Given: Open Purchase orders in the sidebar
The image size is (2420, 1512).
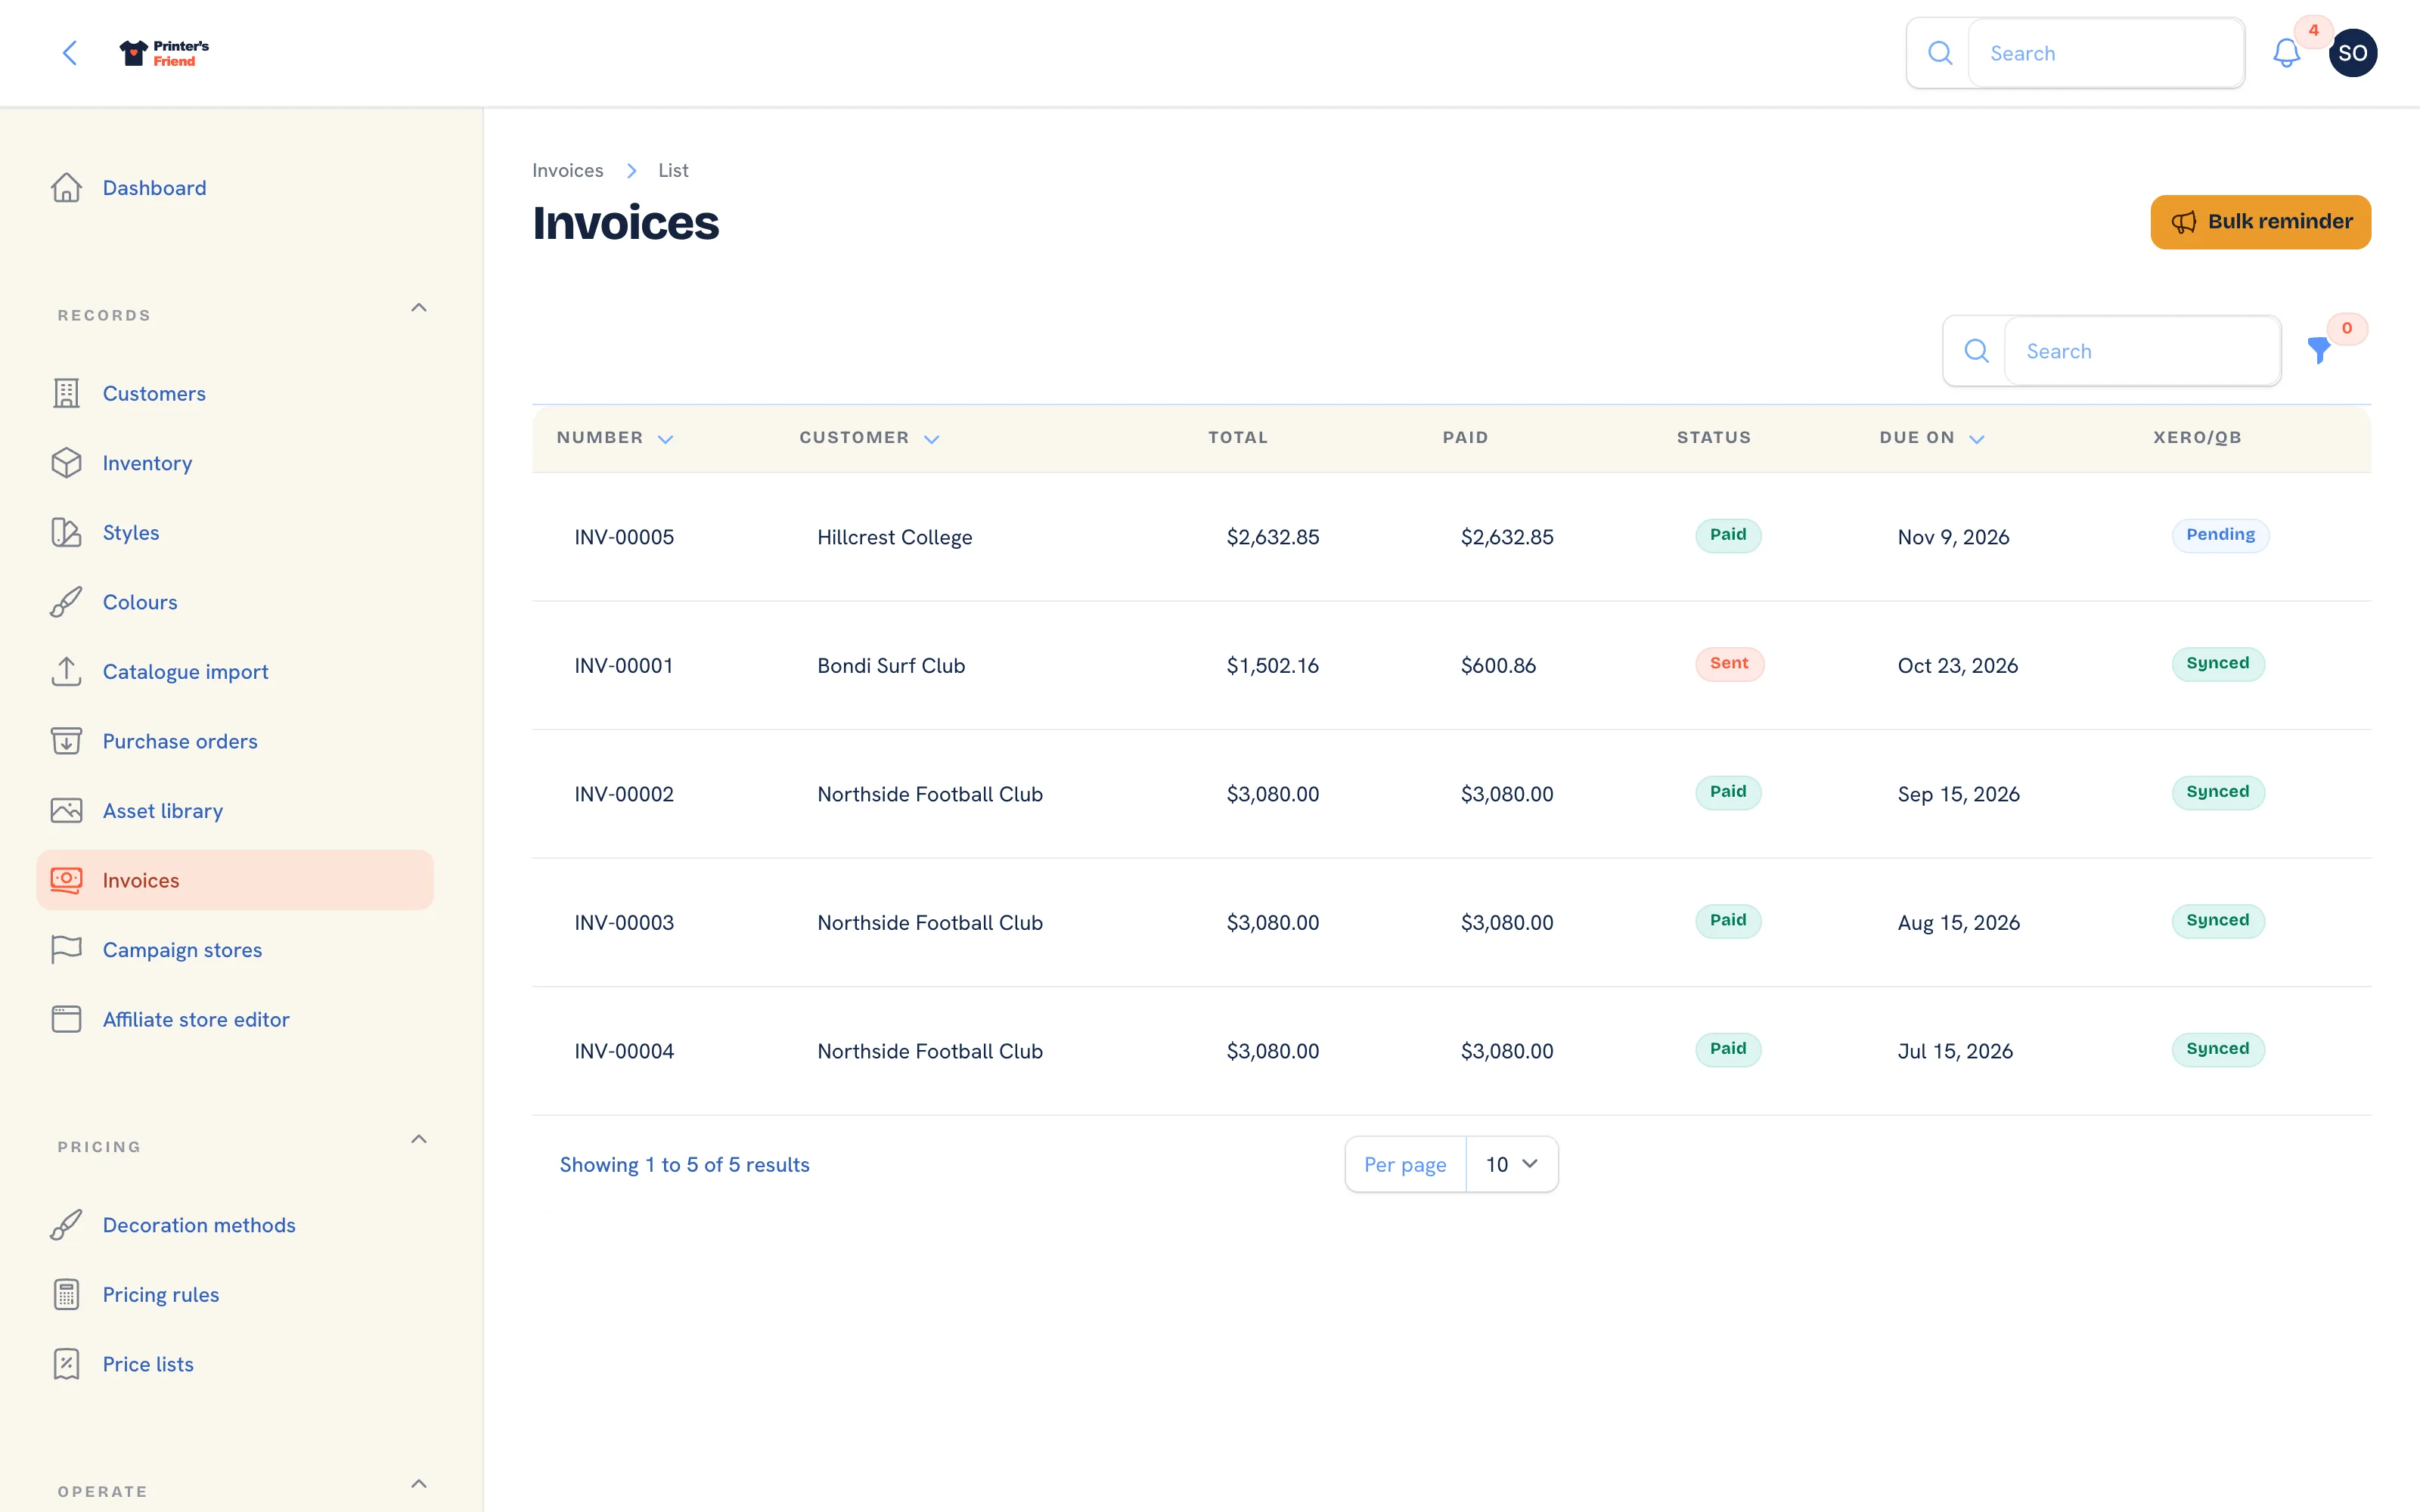Looking at the screenshot, I should pos(235,741).
